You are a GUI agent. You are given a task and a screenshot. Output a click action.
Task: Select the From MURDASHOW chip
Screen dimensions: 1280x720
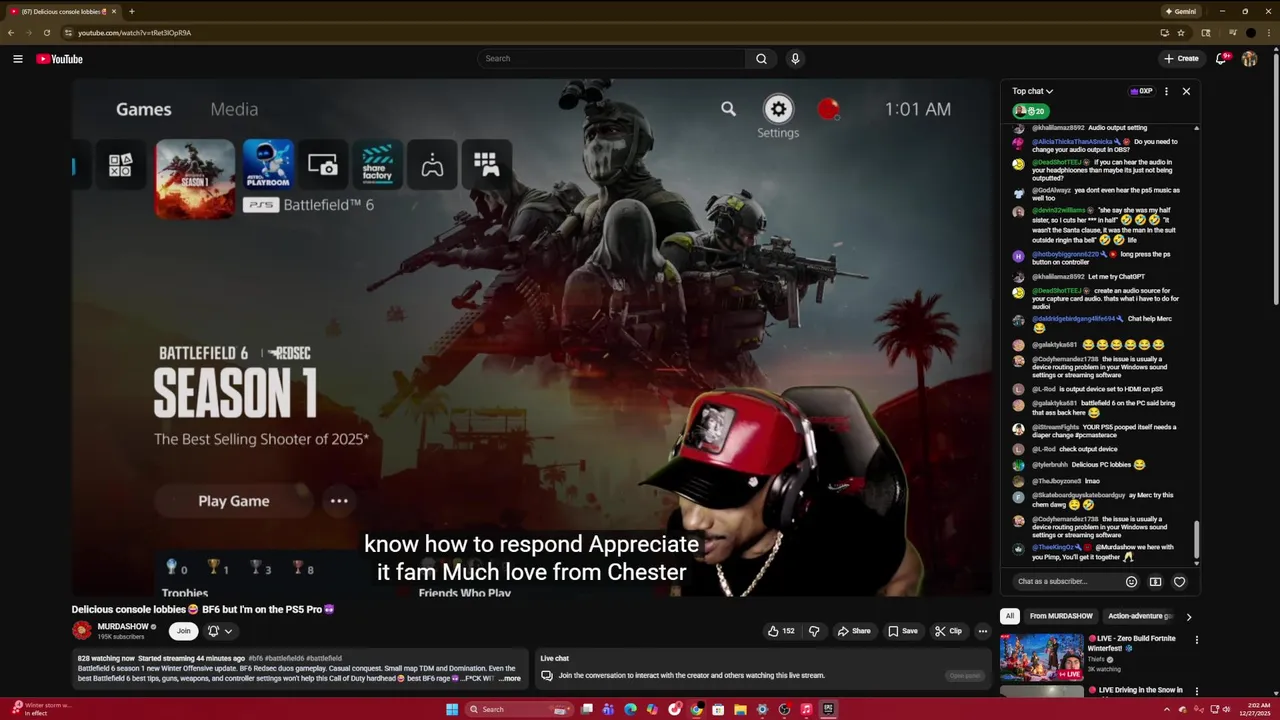click(1061, 616)
